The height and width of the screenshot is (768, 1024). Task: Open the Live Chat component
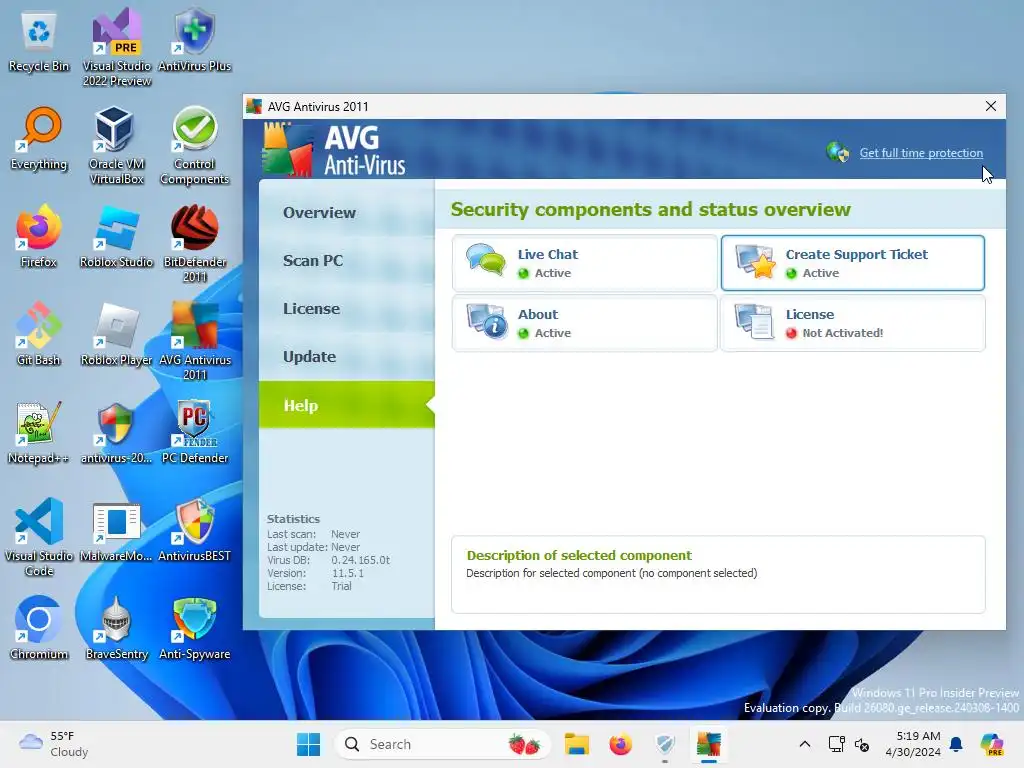584,263
